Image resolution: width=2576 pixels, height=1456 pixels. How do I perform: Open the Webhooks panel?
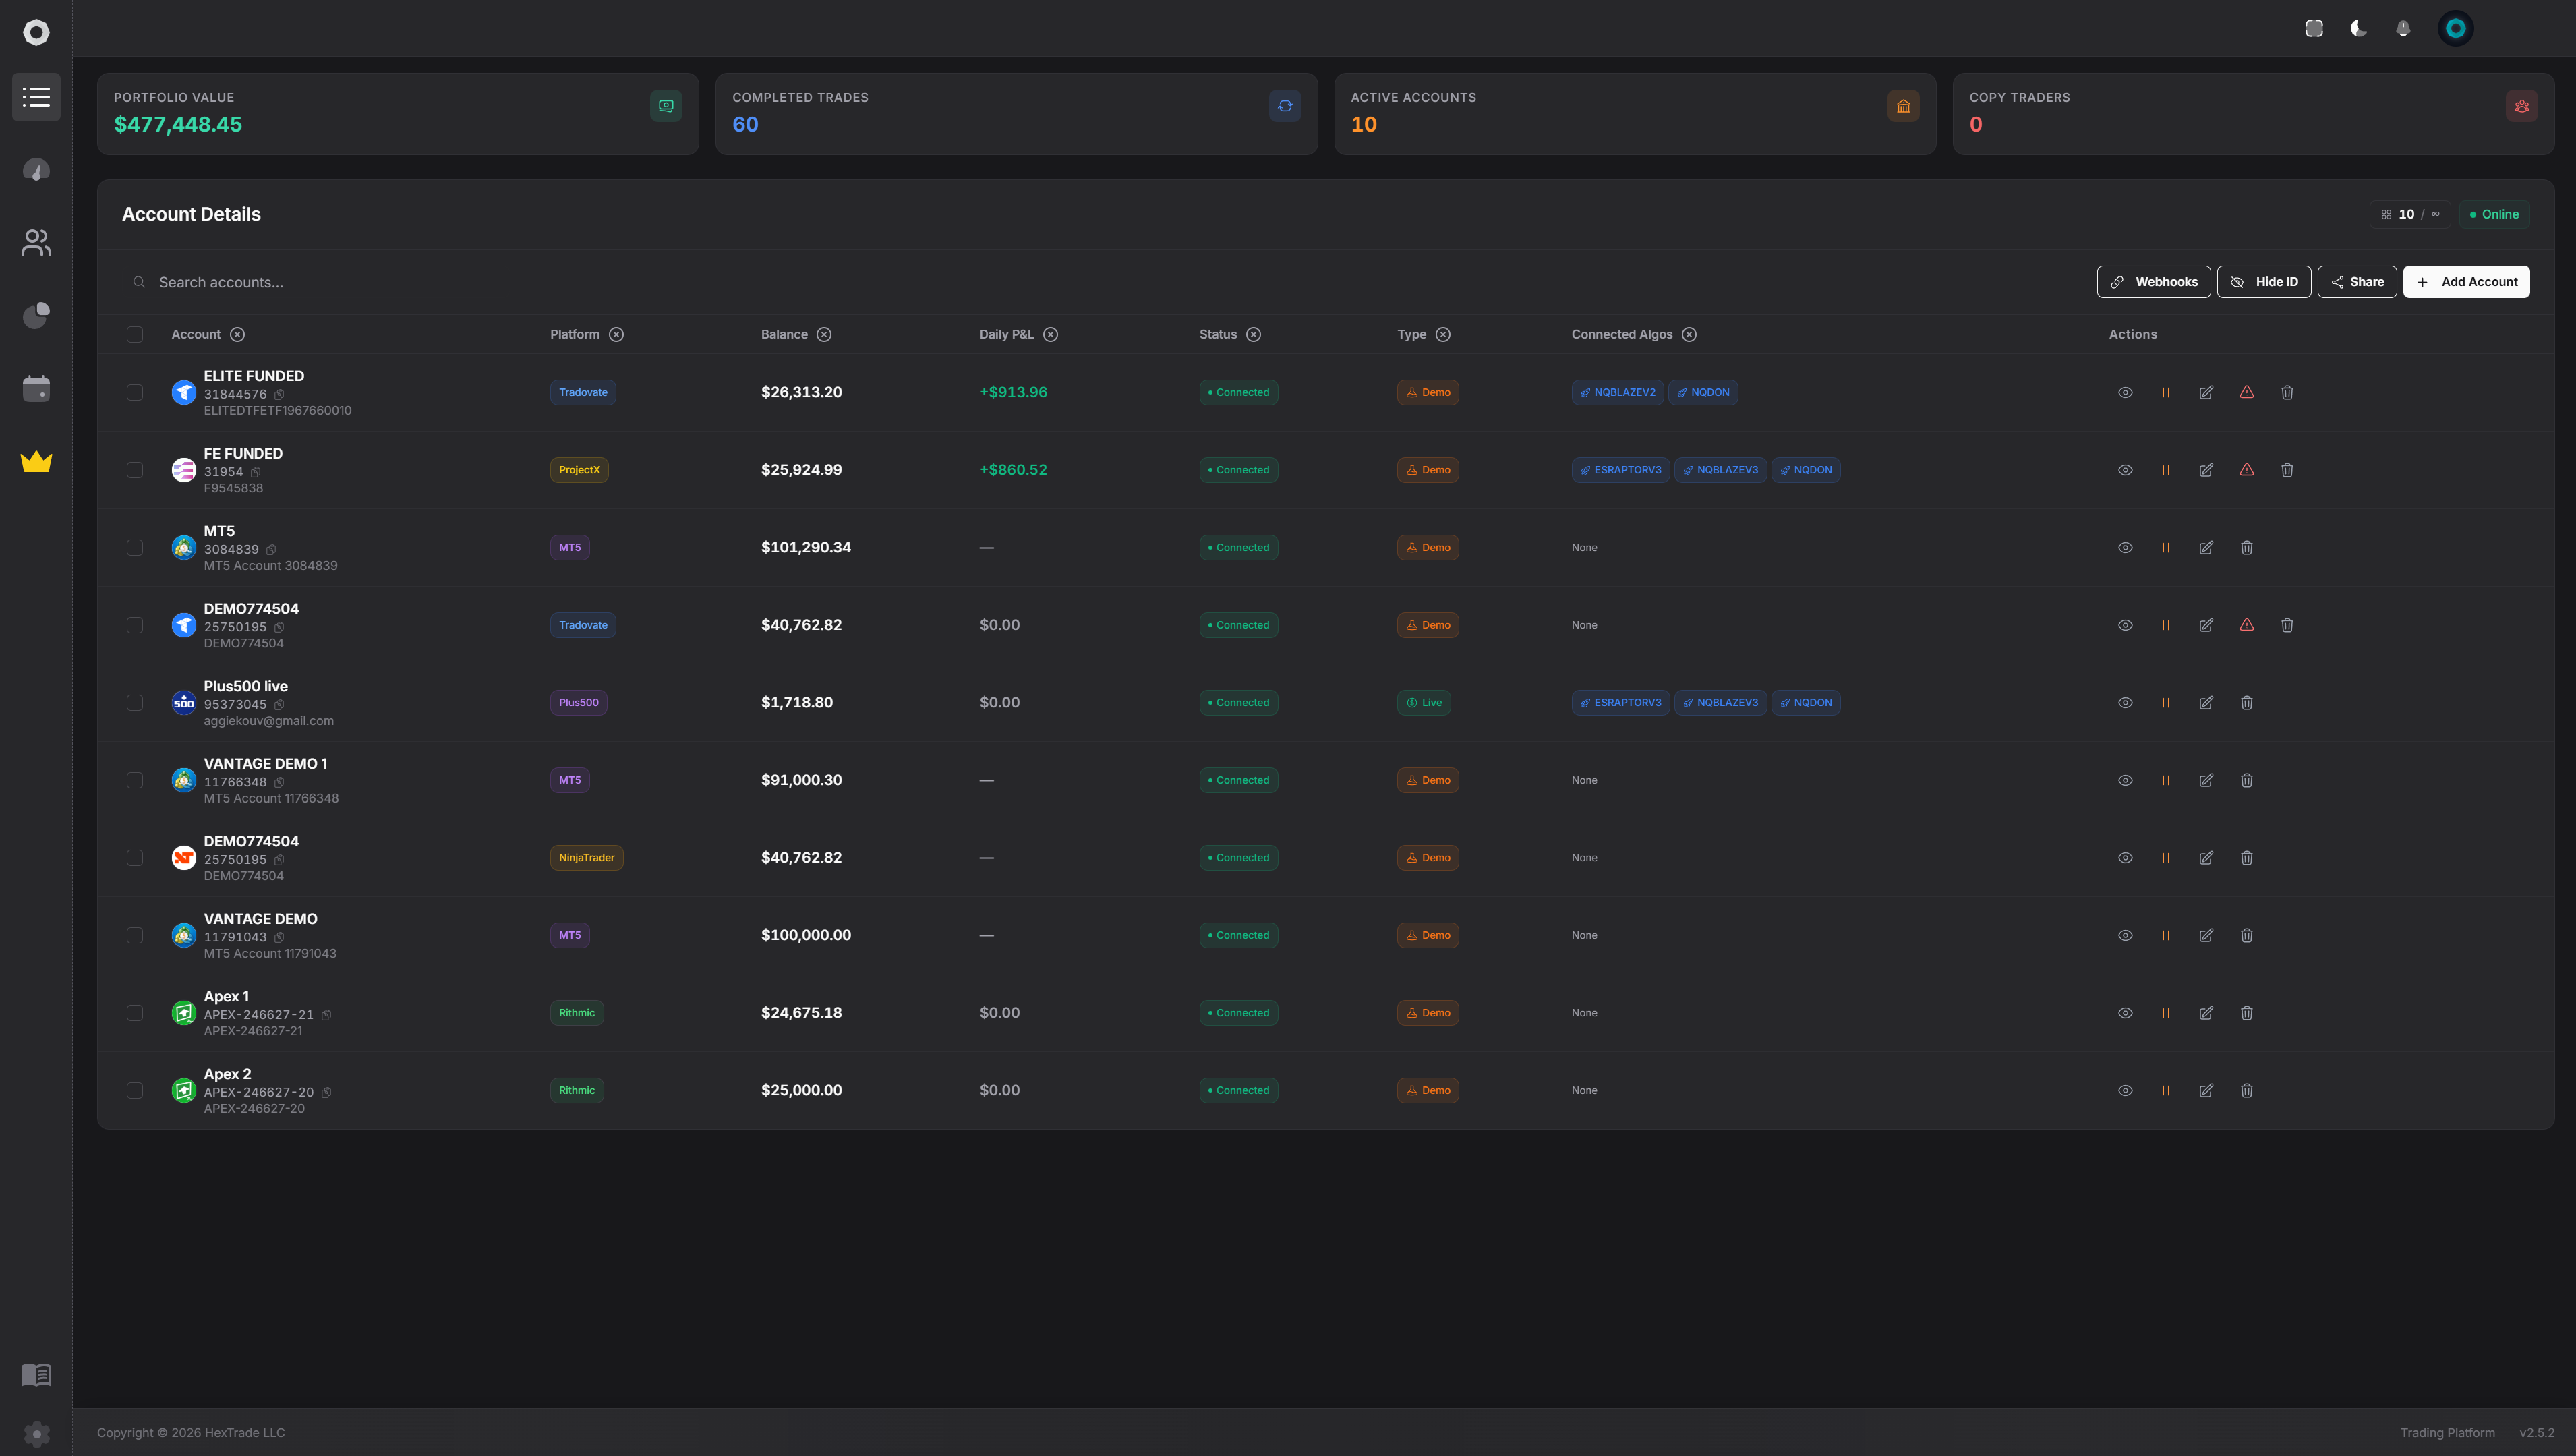click(x=2154, y=281)
